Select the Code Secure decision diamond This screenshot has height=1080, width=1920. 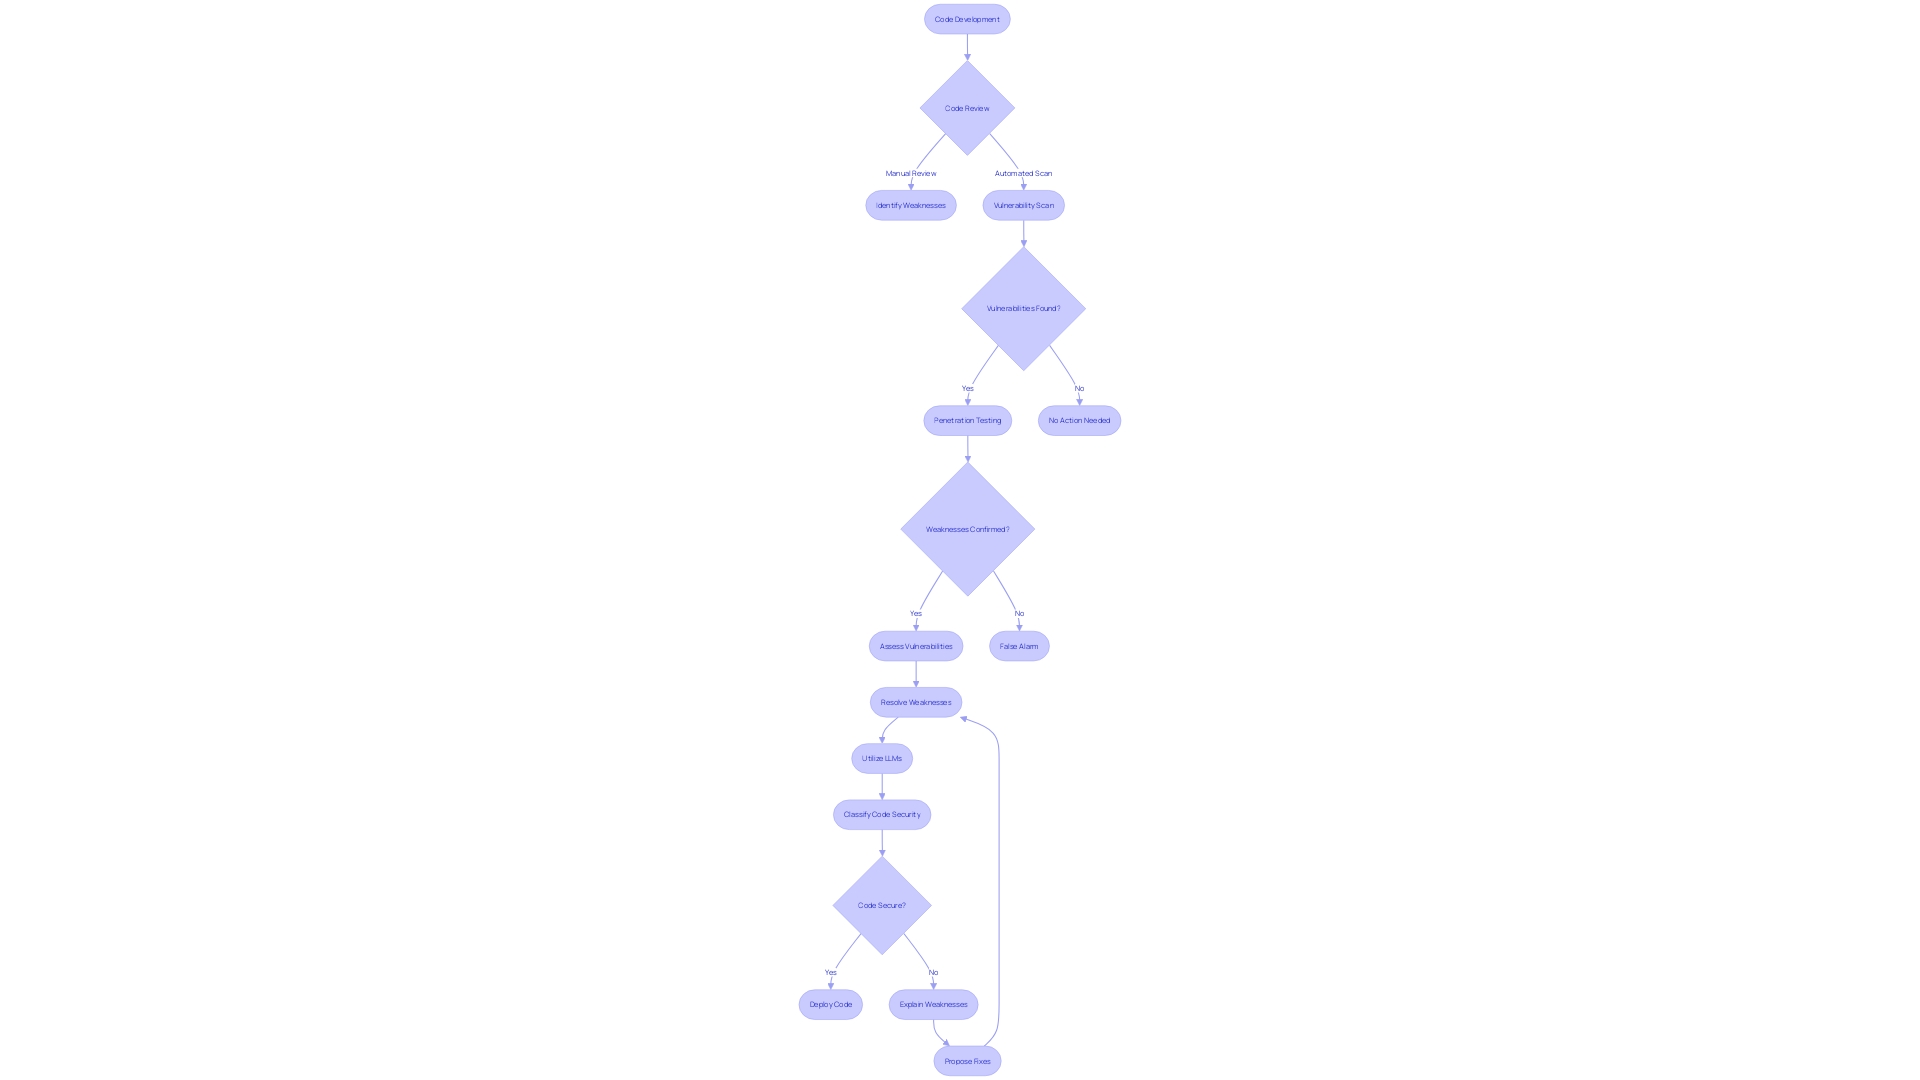[x=881, y=905]
